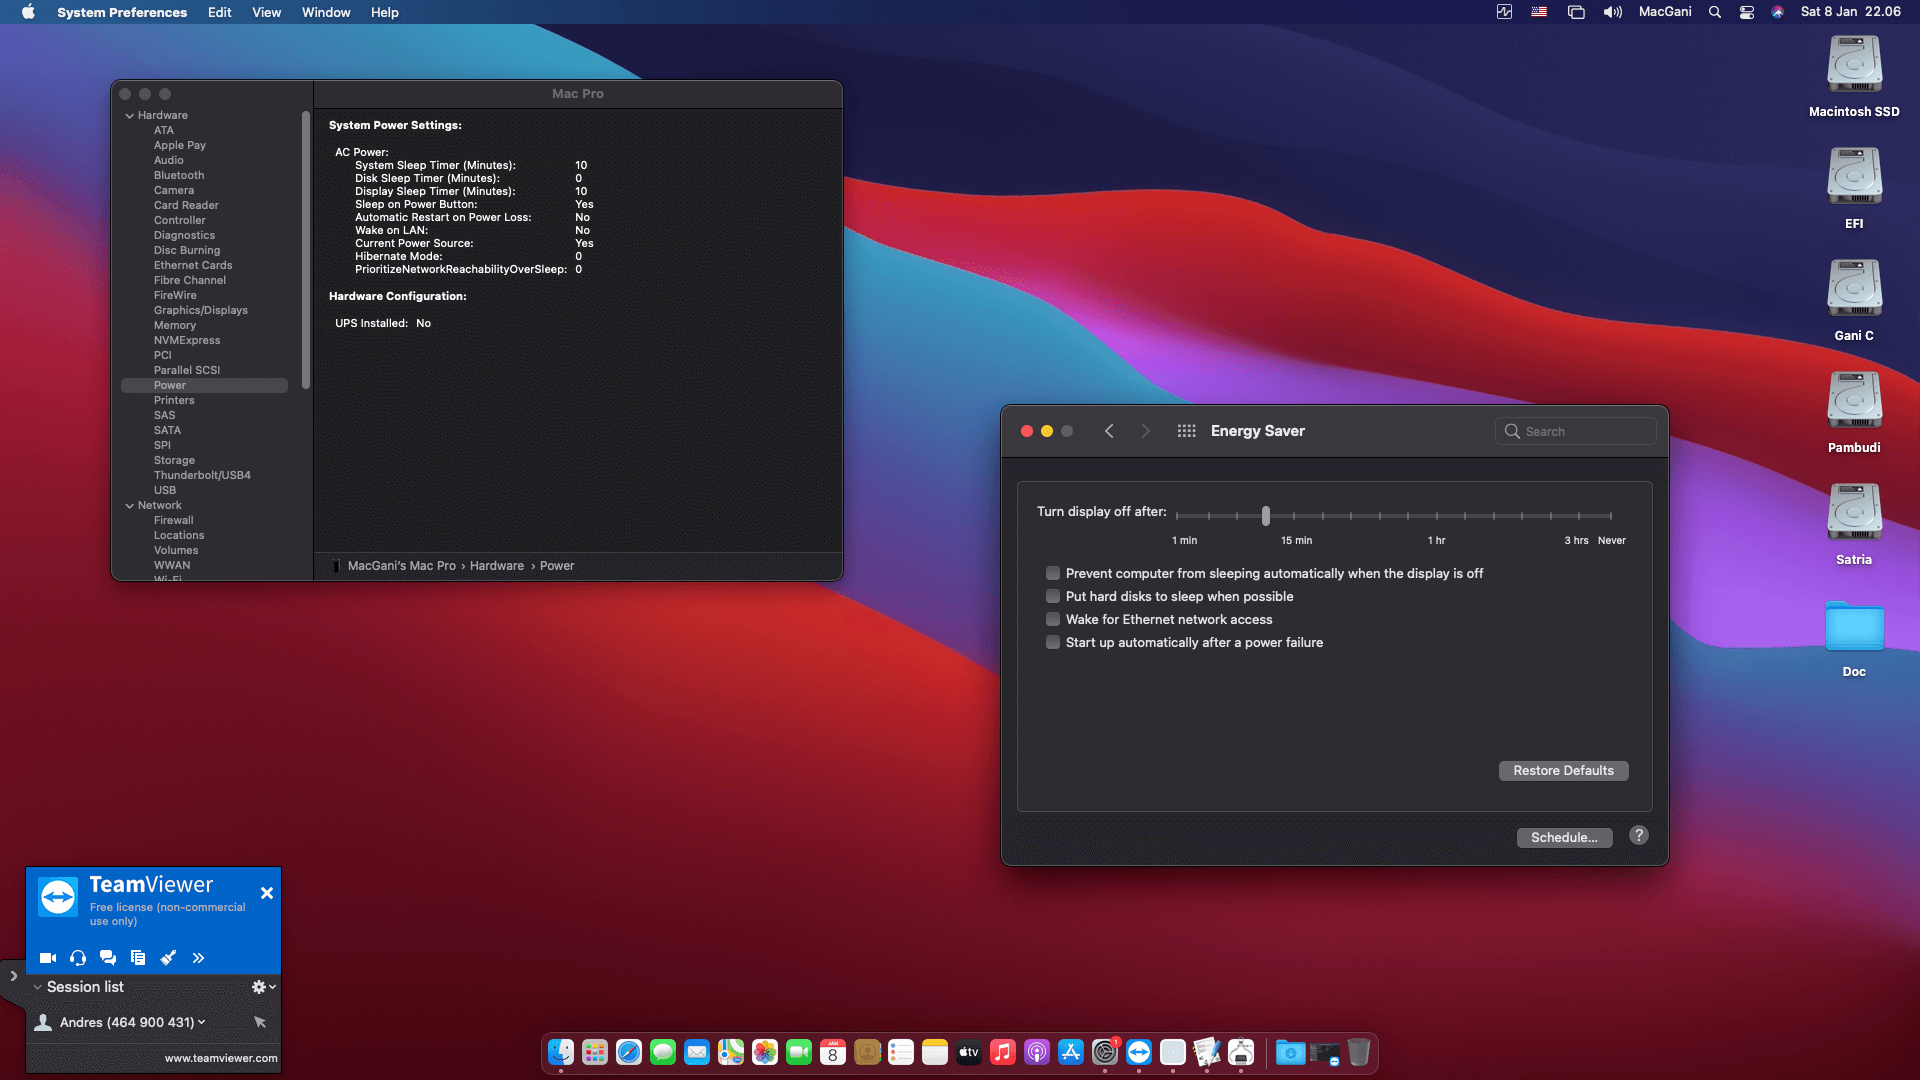The width and height of the screenshot is (1920, 1080).
Task: Select the TeamViewer whiteboard brush icon
Action: [x=167, y=957]
